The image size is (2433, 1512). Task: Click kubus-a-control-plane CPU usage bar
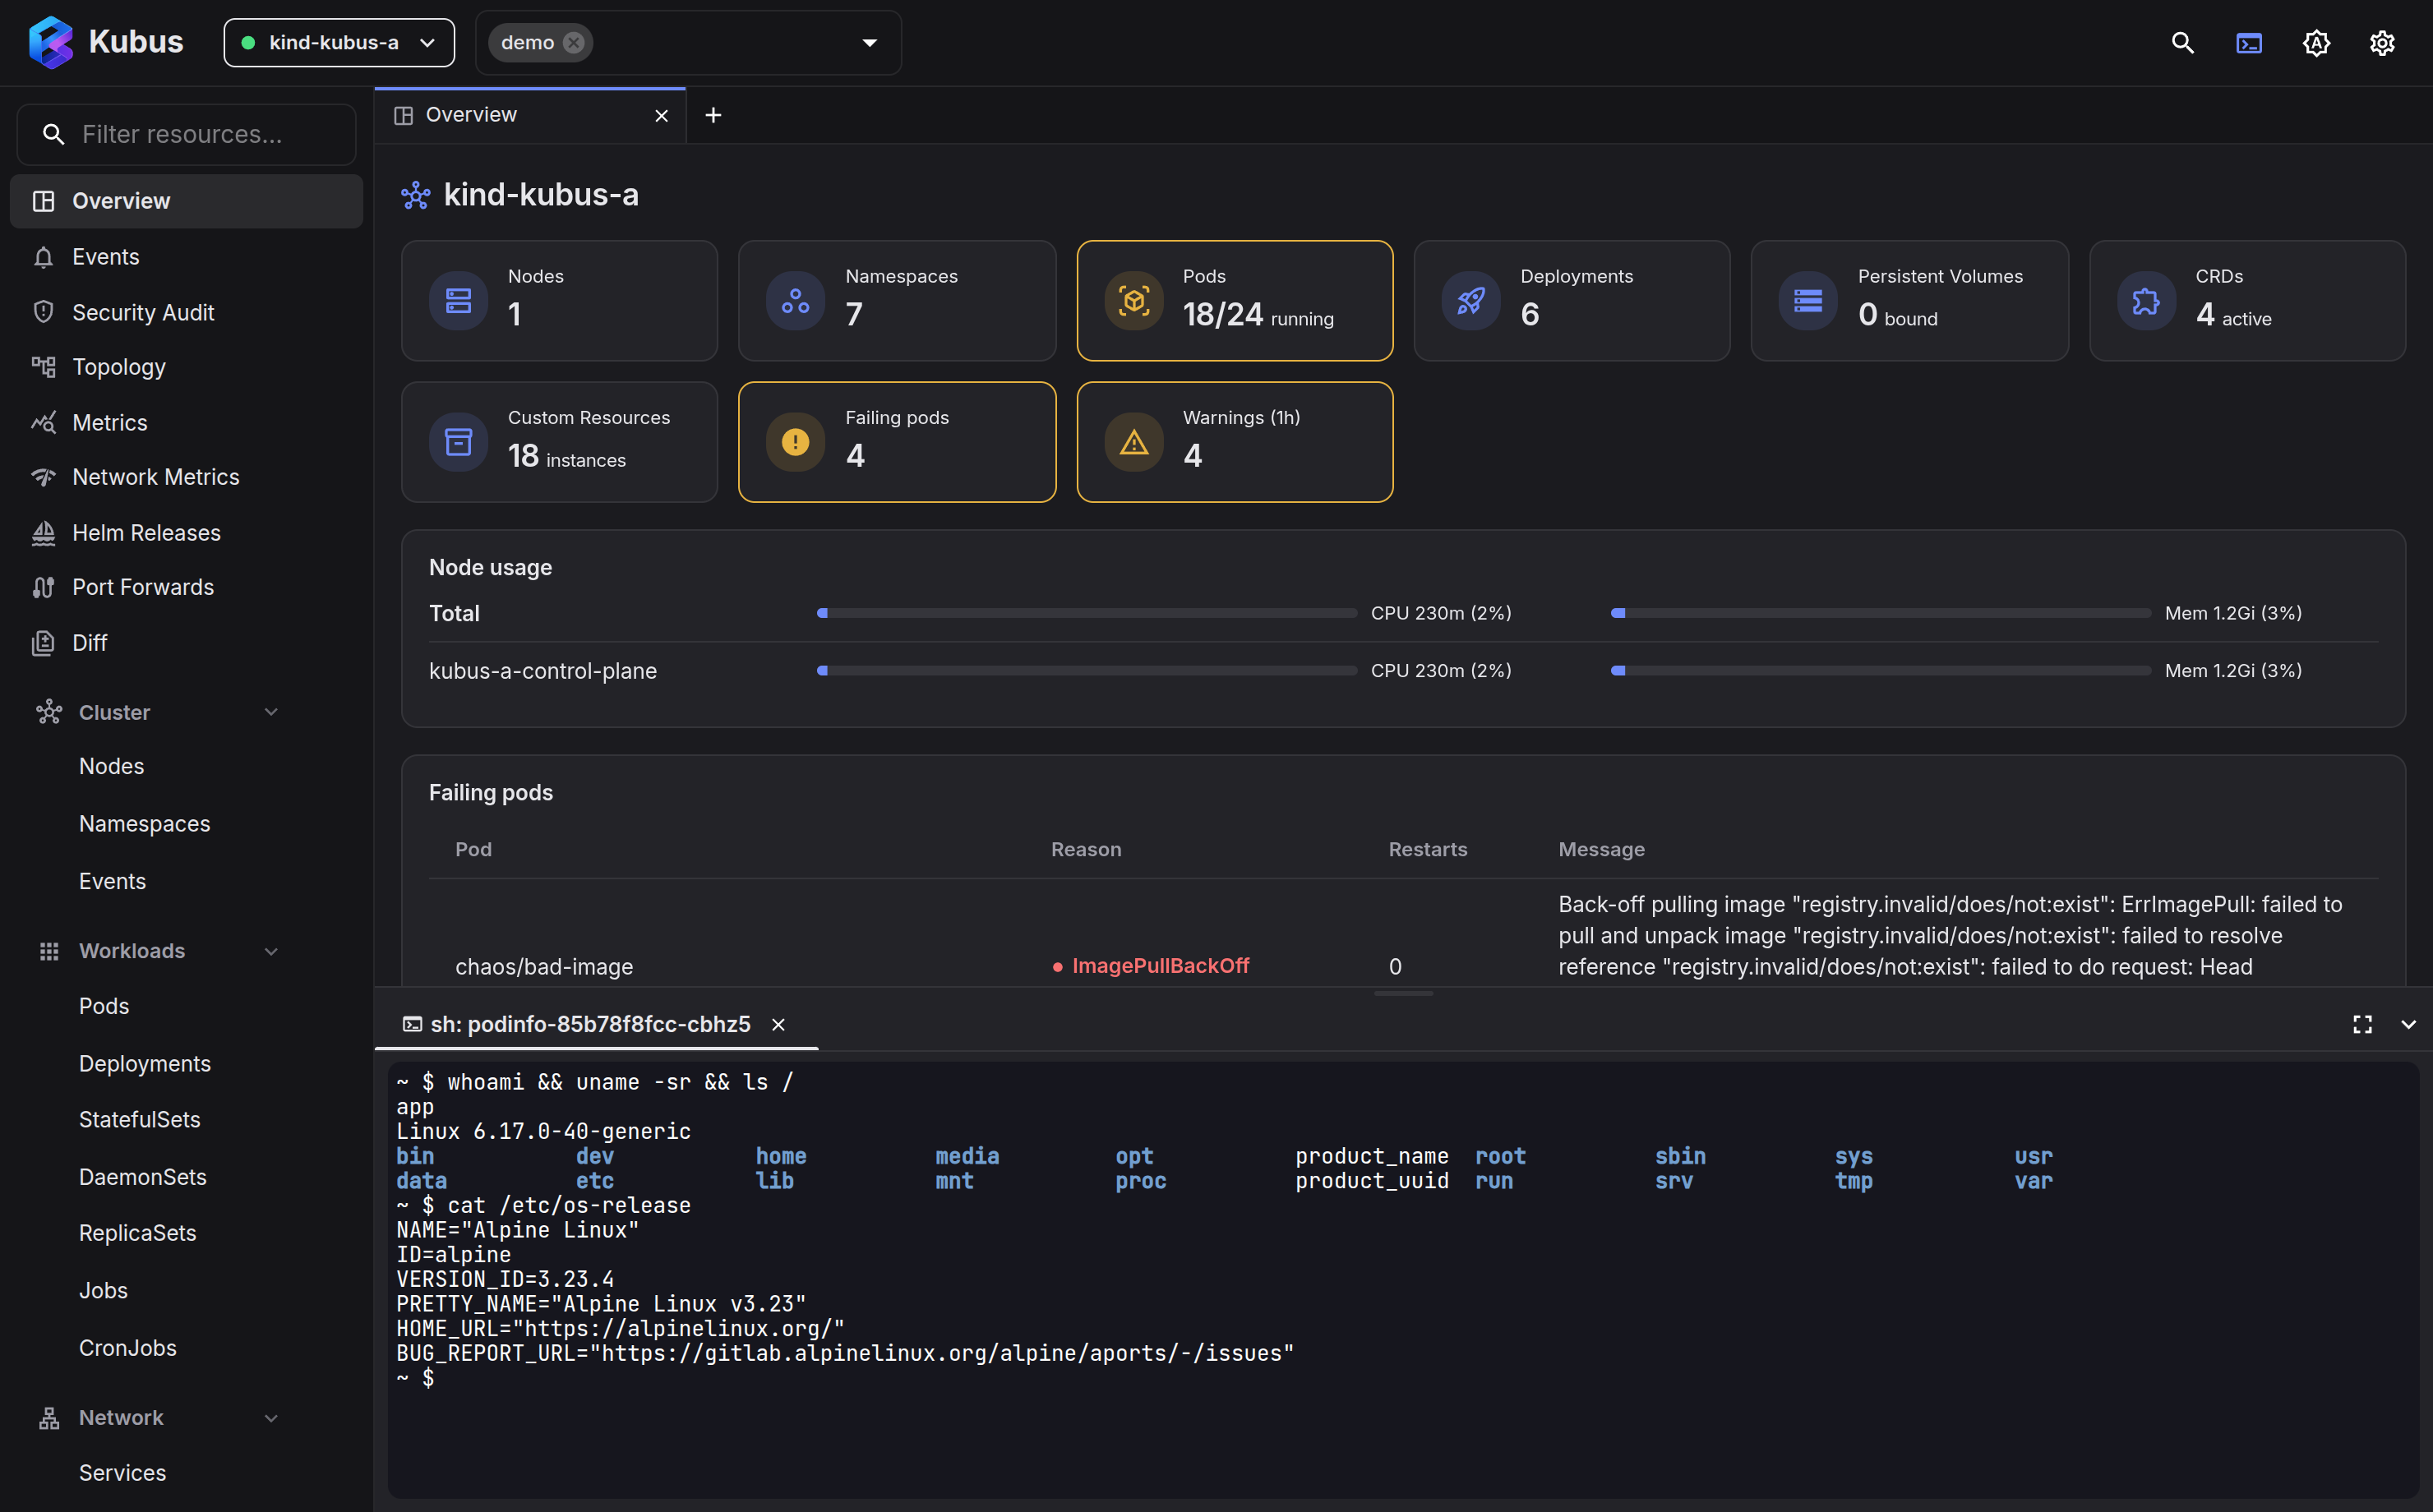[x=1087, y=671]
